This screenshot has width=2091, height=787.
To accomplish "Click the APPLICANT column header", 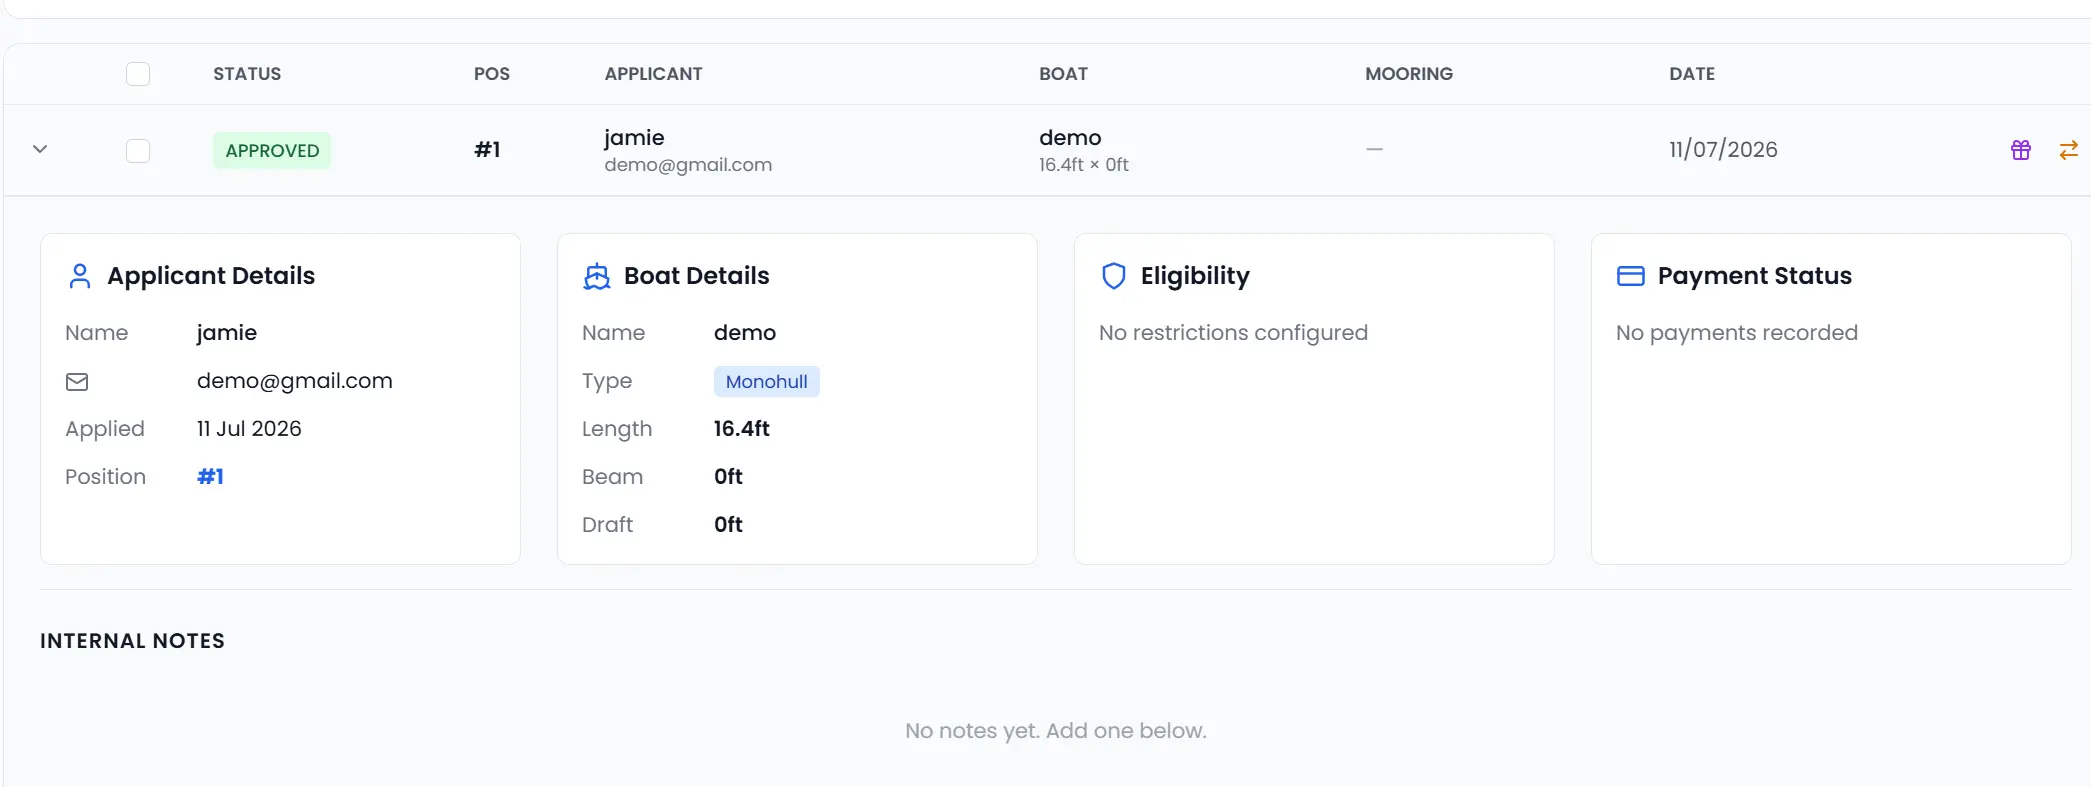I will coord(654,74).
